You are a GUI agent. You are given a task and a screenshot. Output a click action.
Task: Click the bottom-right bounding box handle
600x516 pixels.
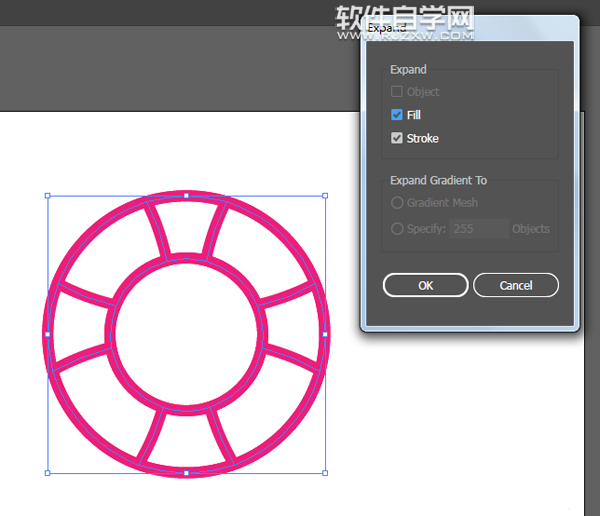(325, 473)
